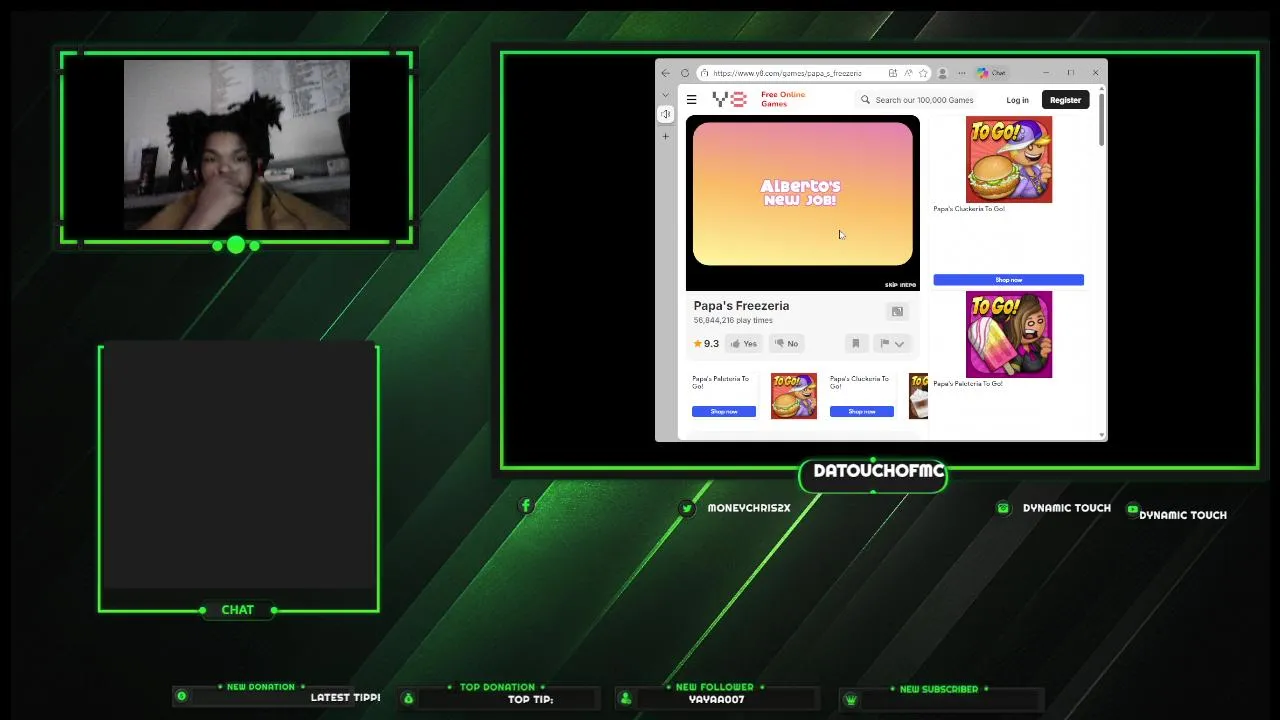Click the scrollbar down arrow

pos(1102,435)
